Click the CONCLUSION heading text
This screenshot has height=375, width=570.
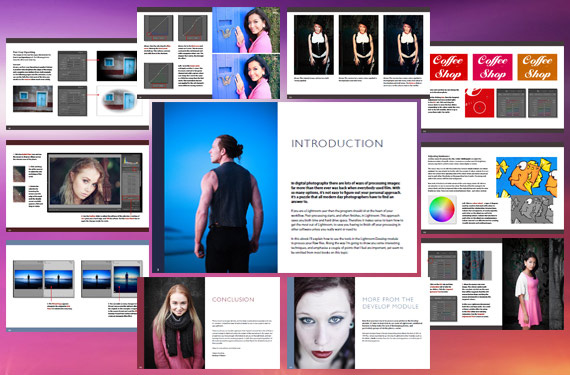233,300
